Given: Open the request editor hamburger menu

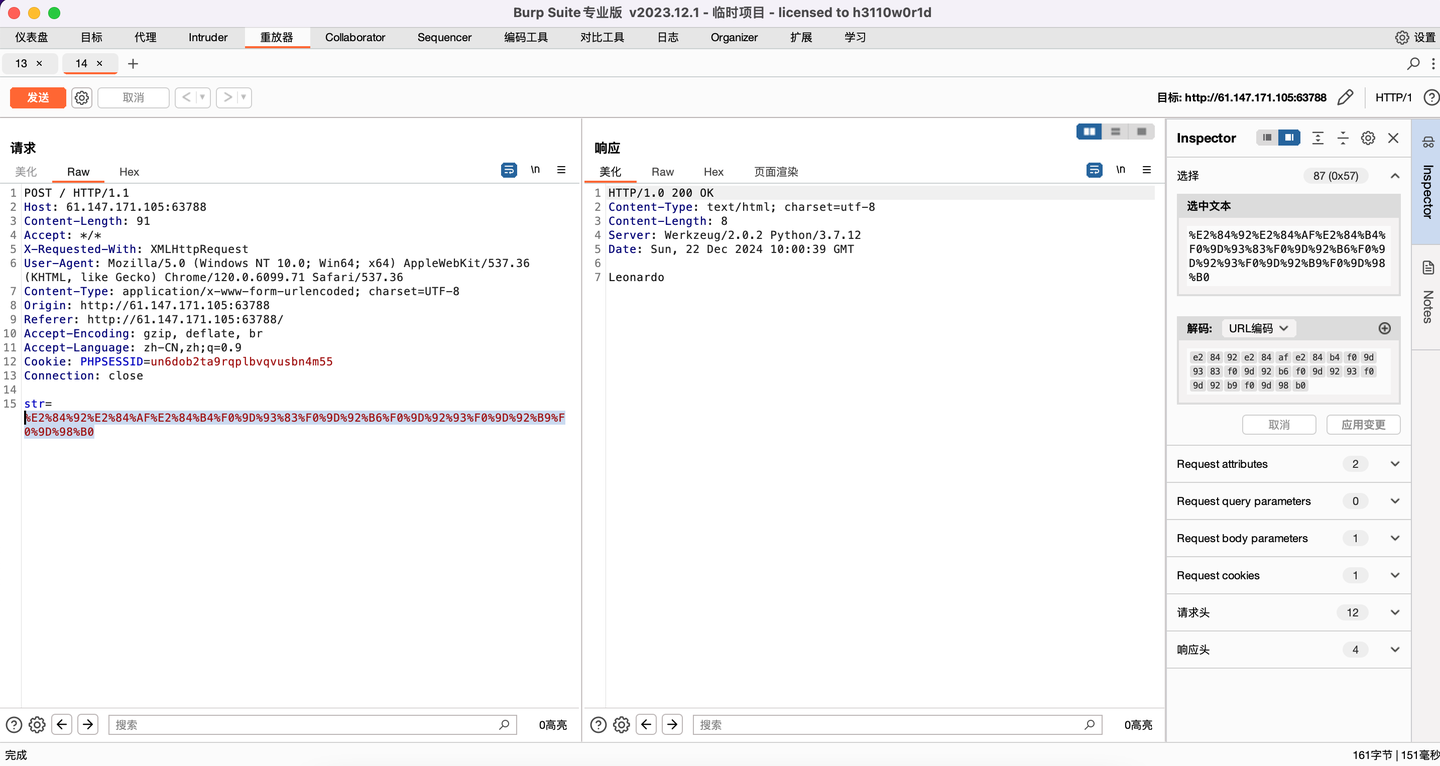Looking at the screenshot, I should (x=561, y=170).
